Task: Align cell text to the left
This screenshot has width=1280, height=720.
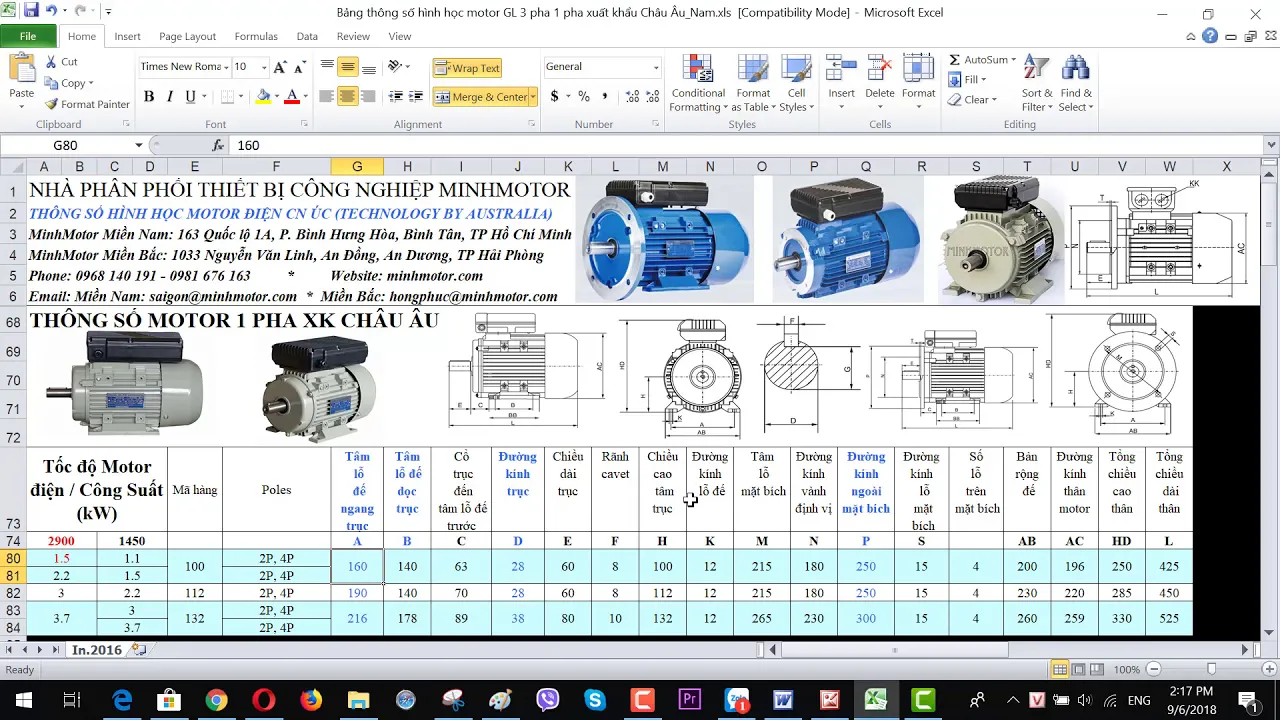Action: [x=327, y=97]
